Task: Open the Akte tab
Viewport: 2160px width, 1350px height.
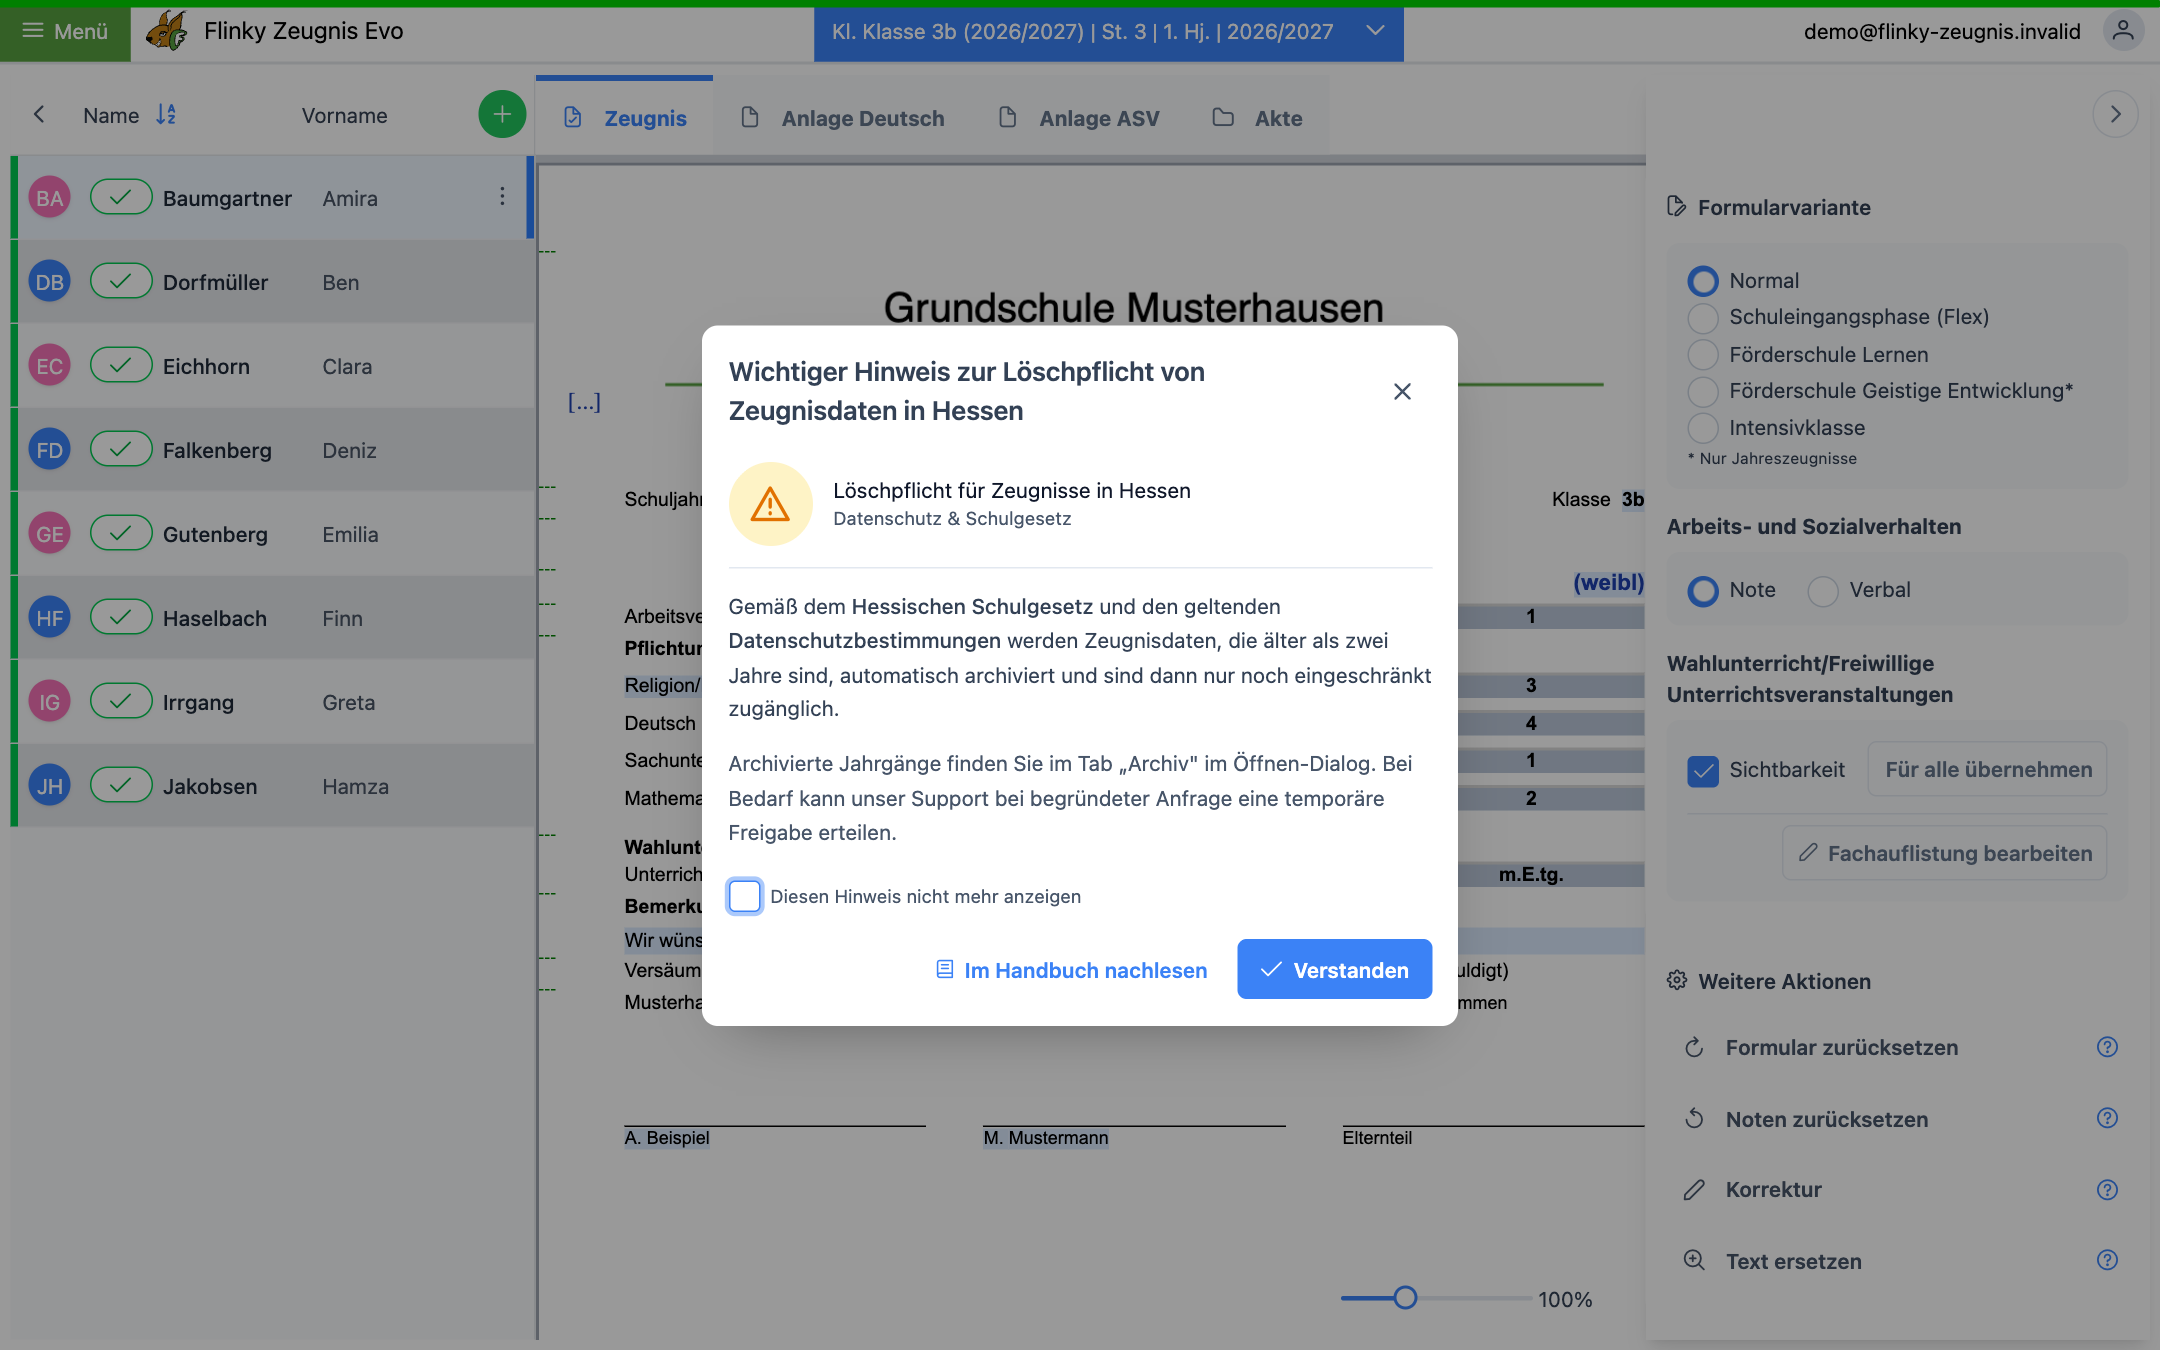Action: click(1257, 118)
